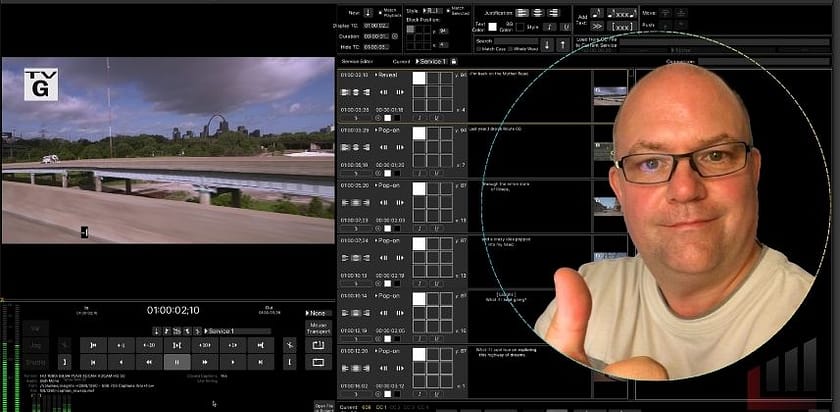
Task: Open Pop-on dropdown in caption 01:00:10;14
Action: click(x=388, y=296)
